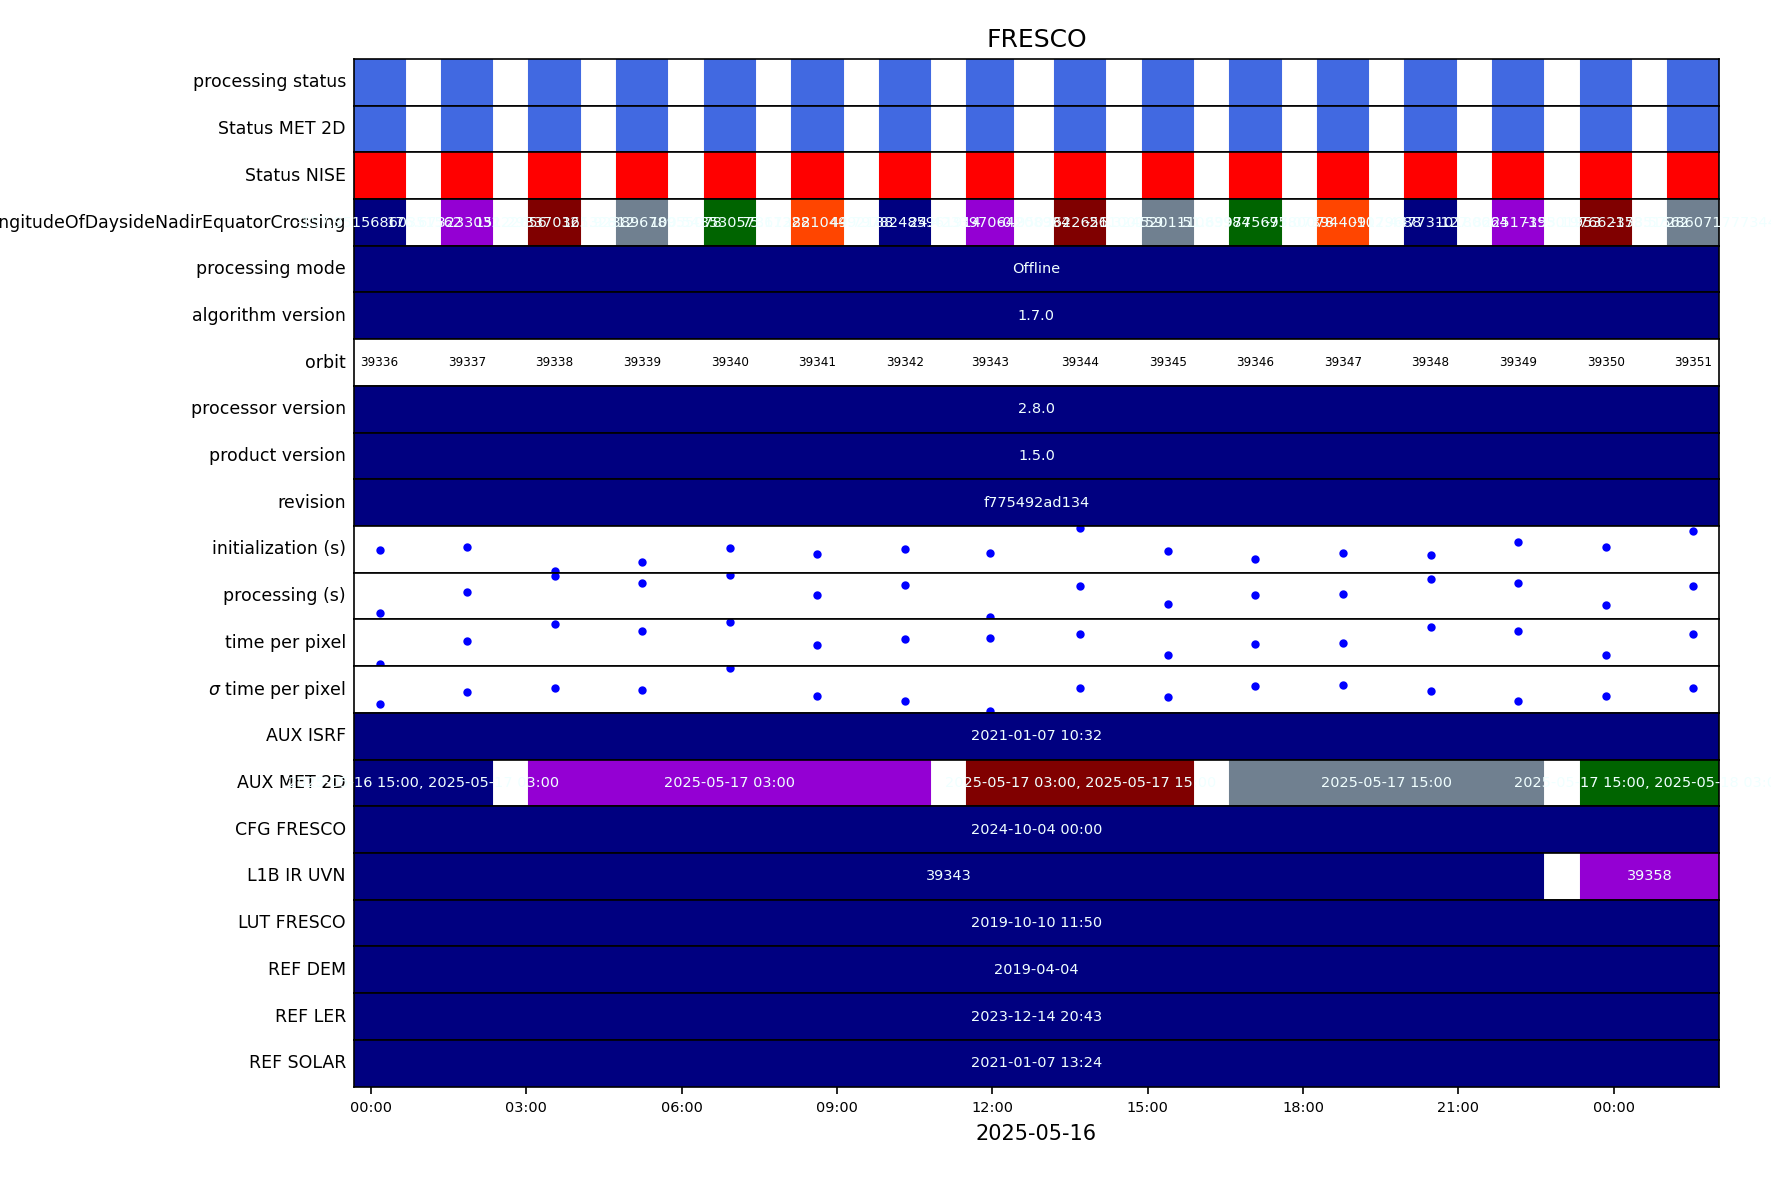Click orbit number 39336
Screen dimensions: 1771x1181
click(379, 362)
